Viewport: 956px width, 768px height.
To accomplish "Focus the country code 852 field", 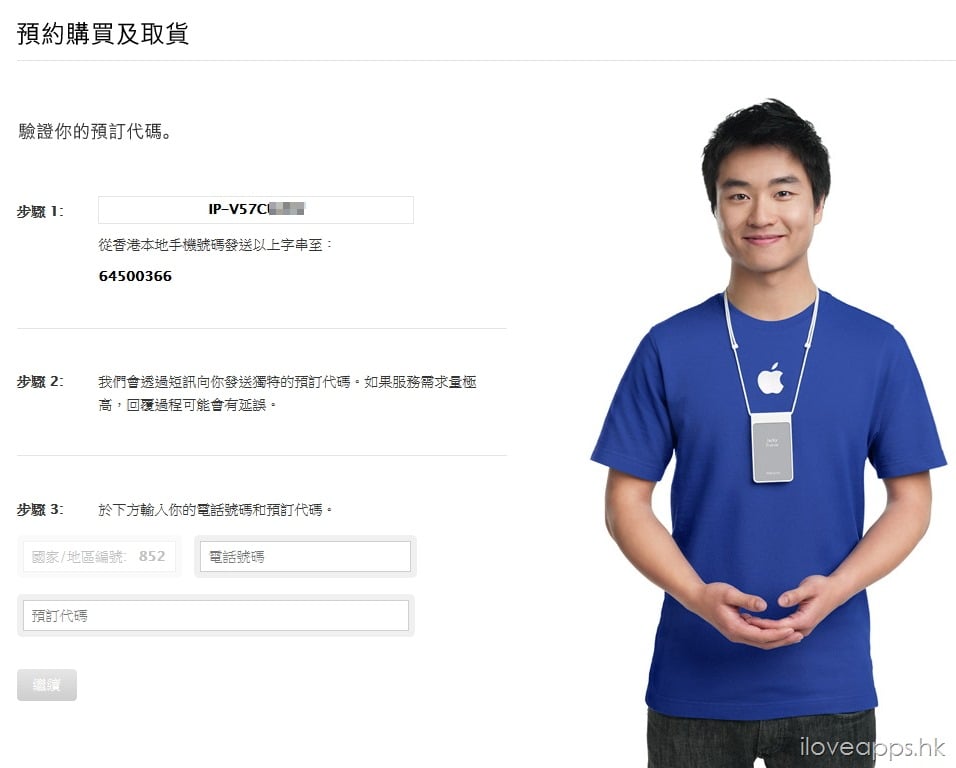I will click(99, 556).
